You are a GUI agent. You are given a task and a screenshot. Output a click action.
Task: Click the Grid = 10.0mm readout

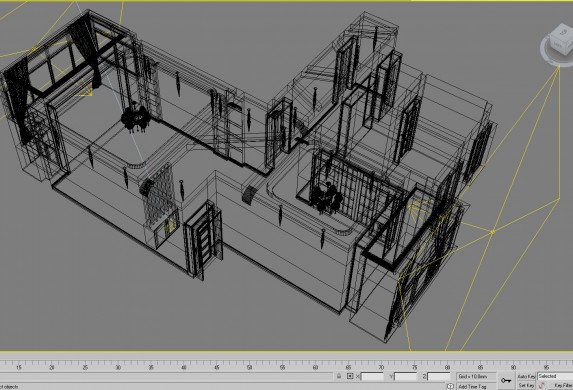pyautogui.click(x=476, y=376)
